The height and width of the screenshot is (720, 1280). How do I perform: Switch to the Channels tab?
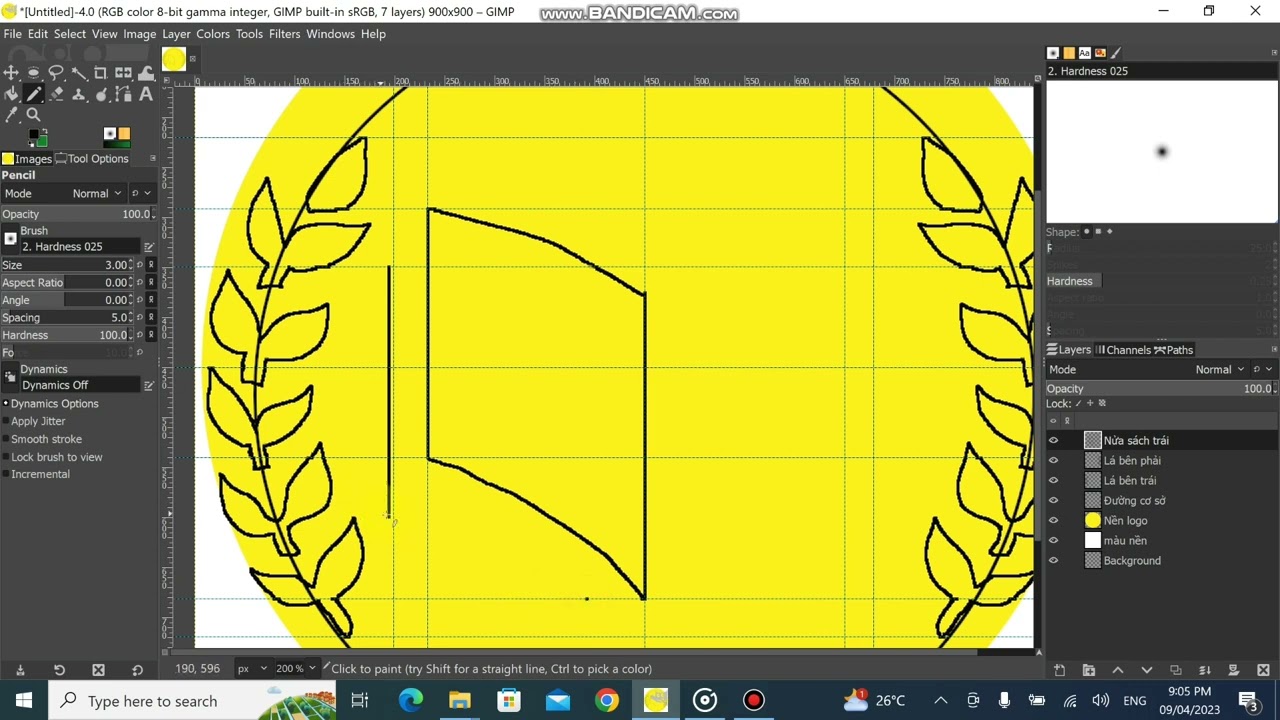click(1124, 350)
